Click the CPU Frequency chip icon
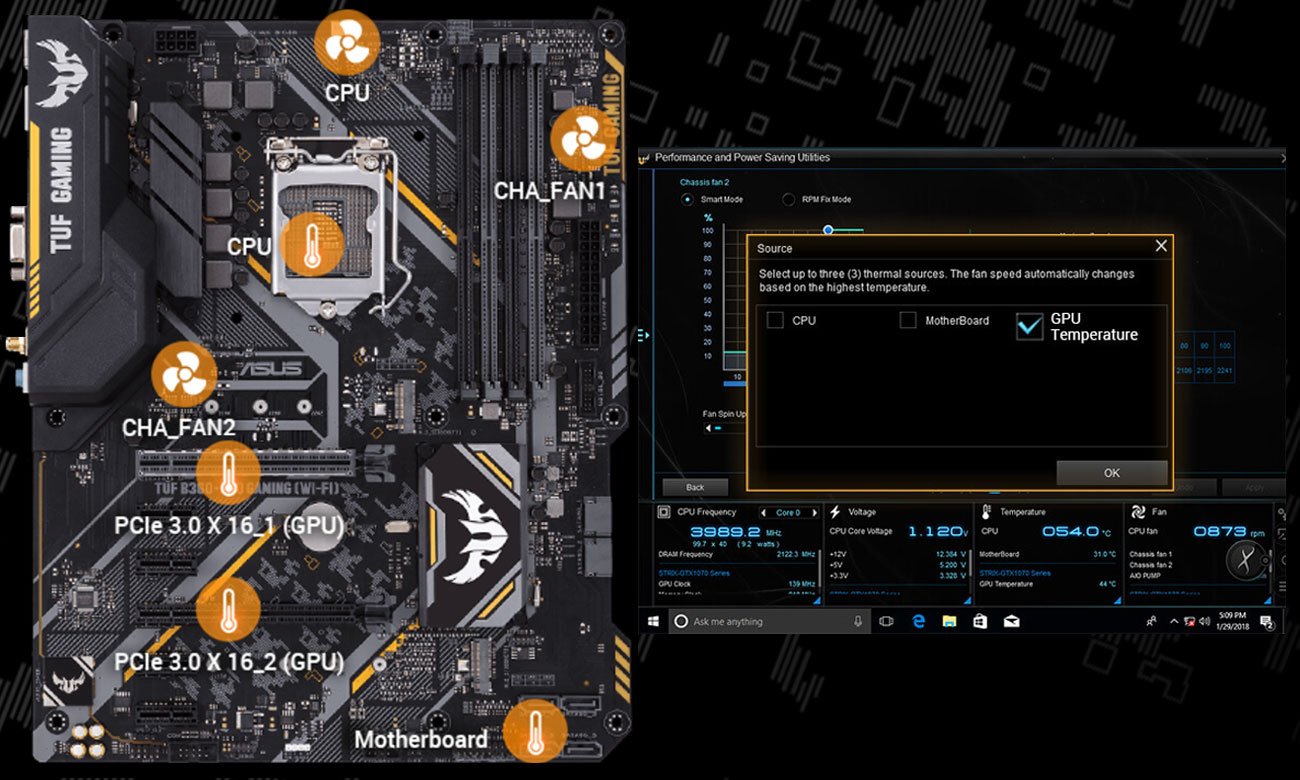 665,512
